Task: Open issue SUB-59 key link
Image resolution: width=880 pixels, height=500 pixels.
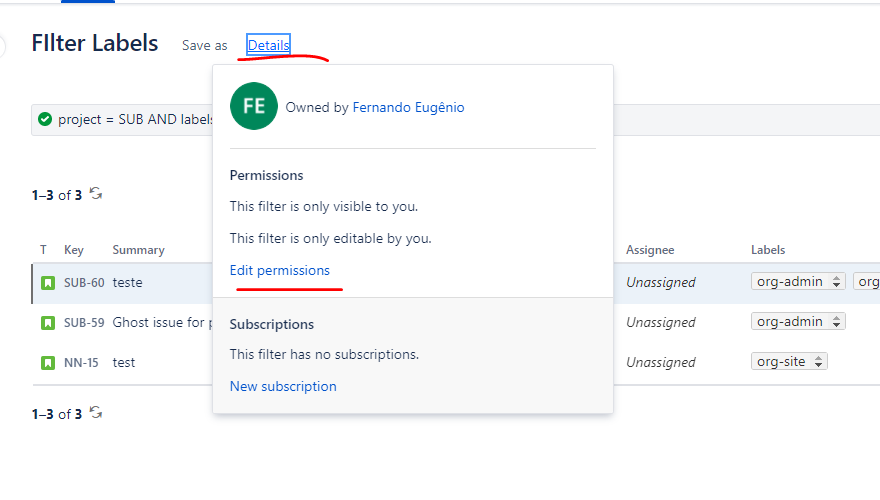Action: point(84,323)
